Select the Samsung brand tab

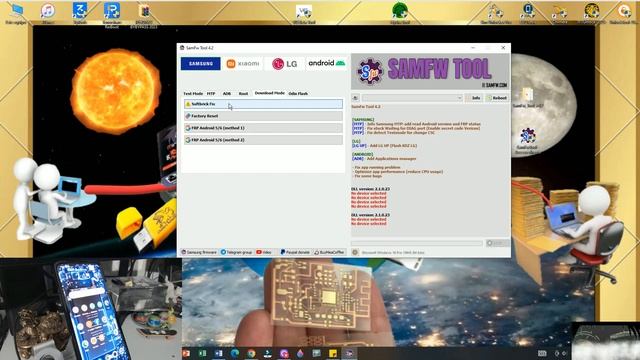200,64
